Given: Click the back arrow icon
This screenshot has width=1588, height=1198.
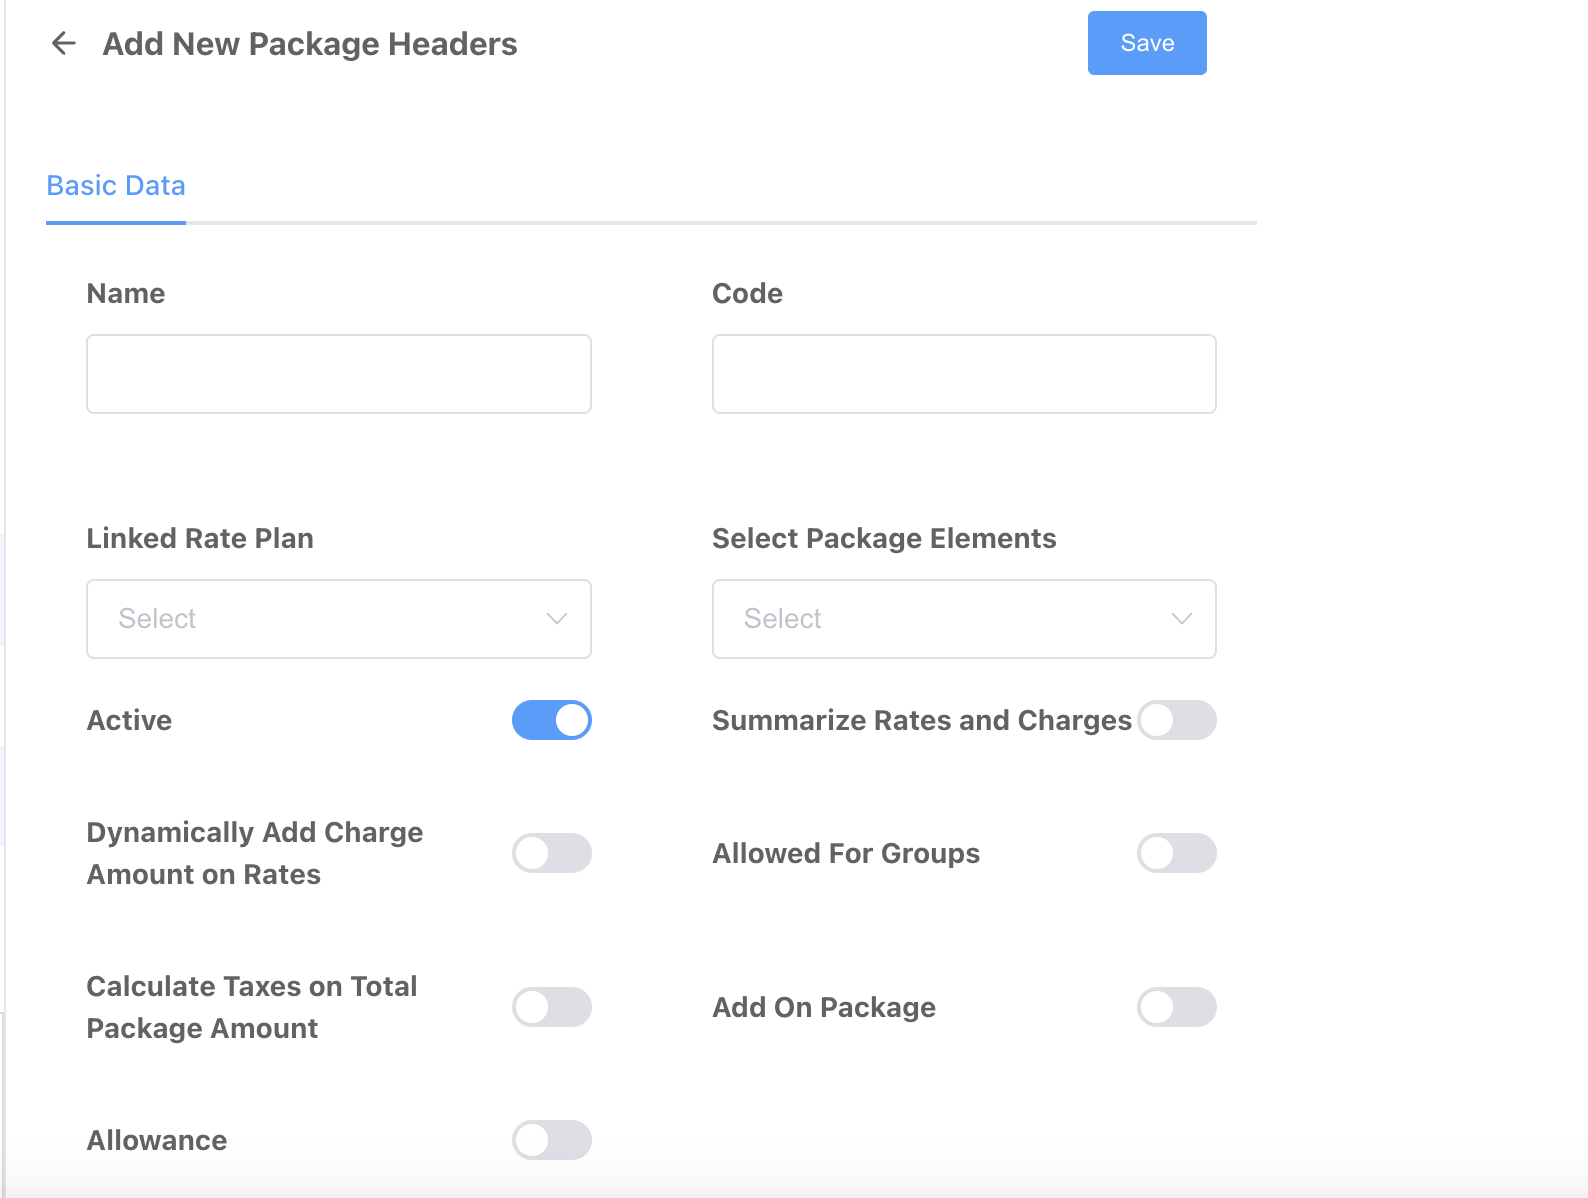Looking at the screenshot, I should pos(64,43).
